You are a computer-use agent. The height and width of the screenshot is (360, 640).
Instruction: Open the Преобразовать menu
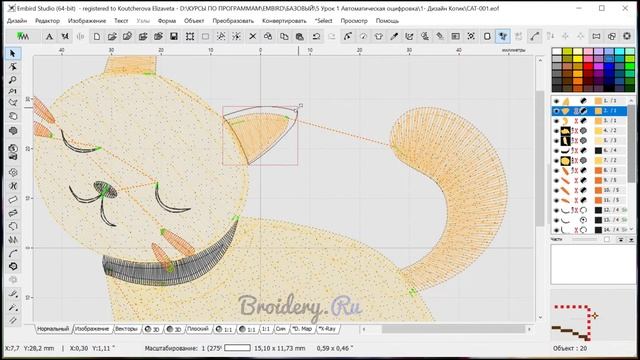click(x=233, y=21)
